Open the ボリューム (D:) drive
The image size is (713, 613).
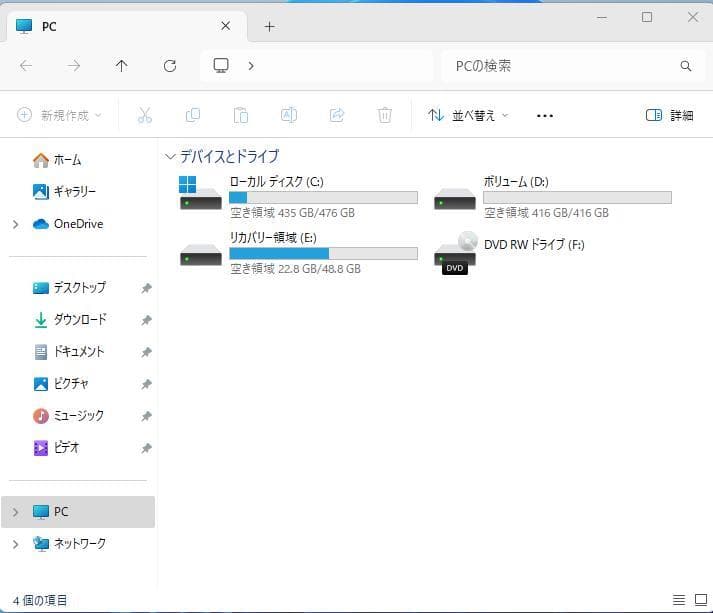pos(516,182)
